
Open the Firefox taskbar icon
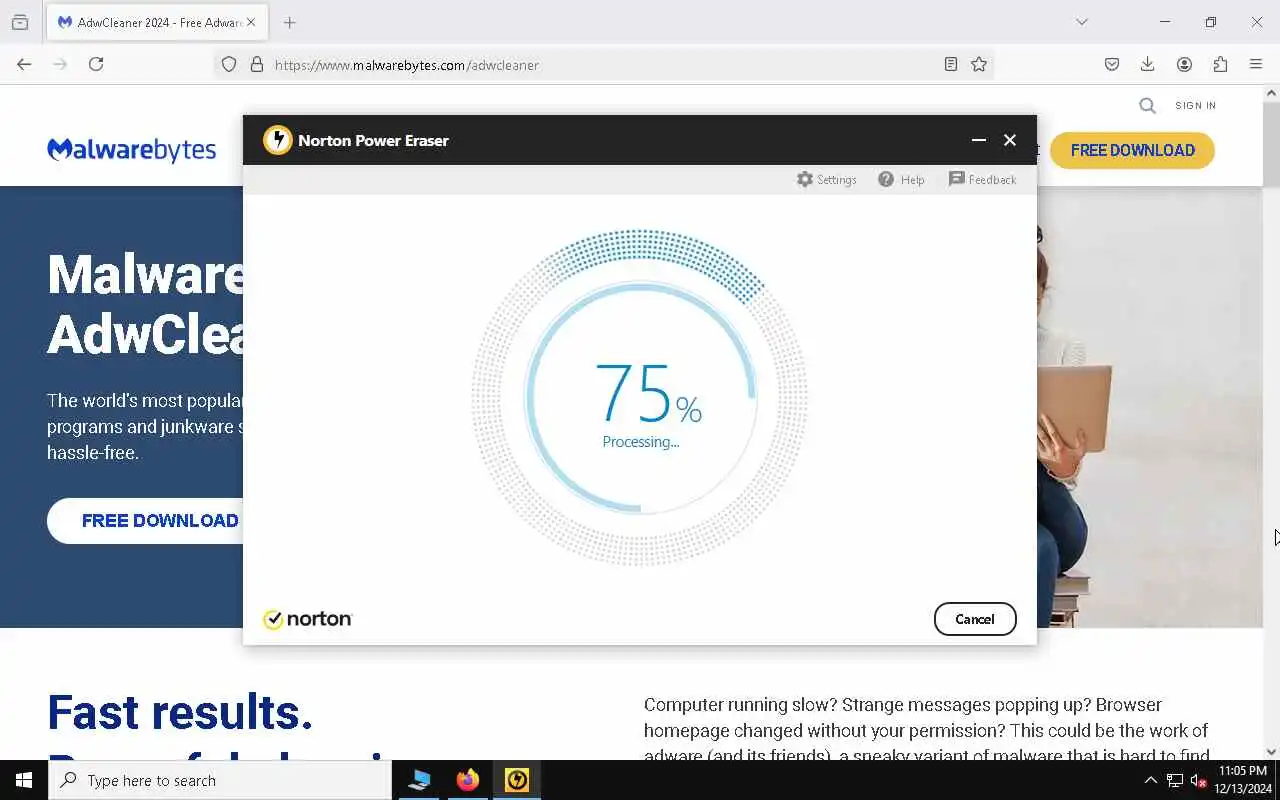coord(468,780)
